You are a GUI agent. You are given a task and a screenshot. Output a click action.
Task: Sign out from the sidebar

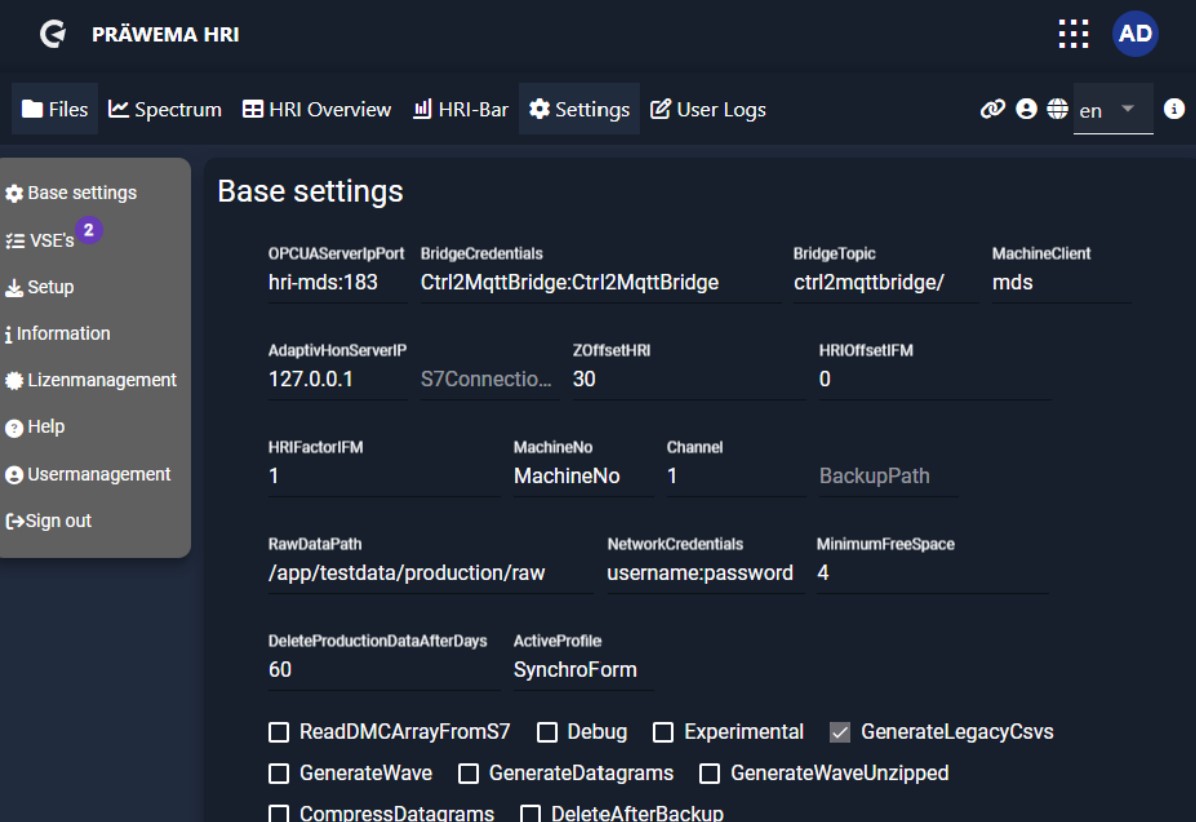[49, 521]
